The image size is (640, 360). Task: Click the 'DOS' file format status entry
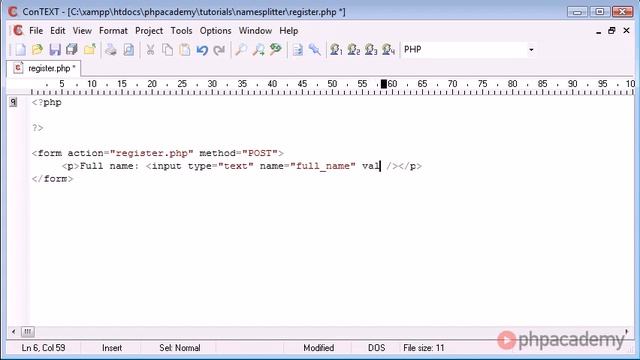(376, 348)
